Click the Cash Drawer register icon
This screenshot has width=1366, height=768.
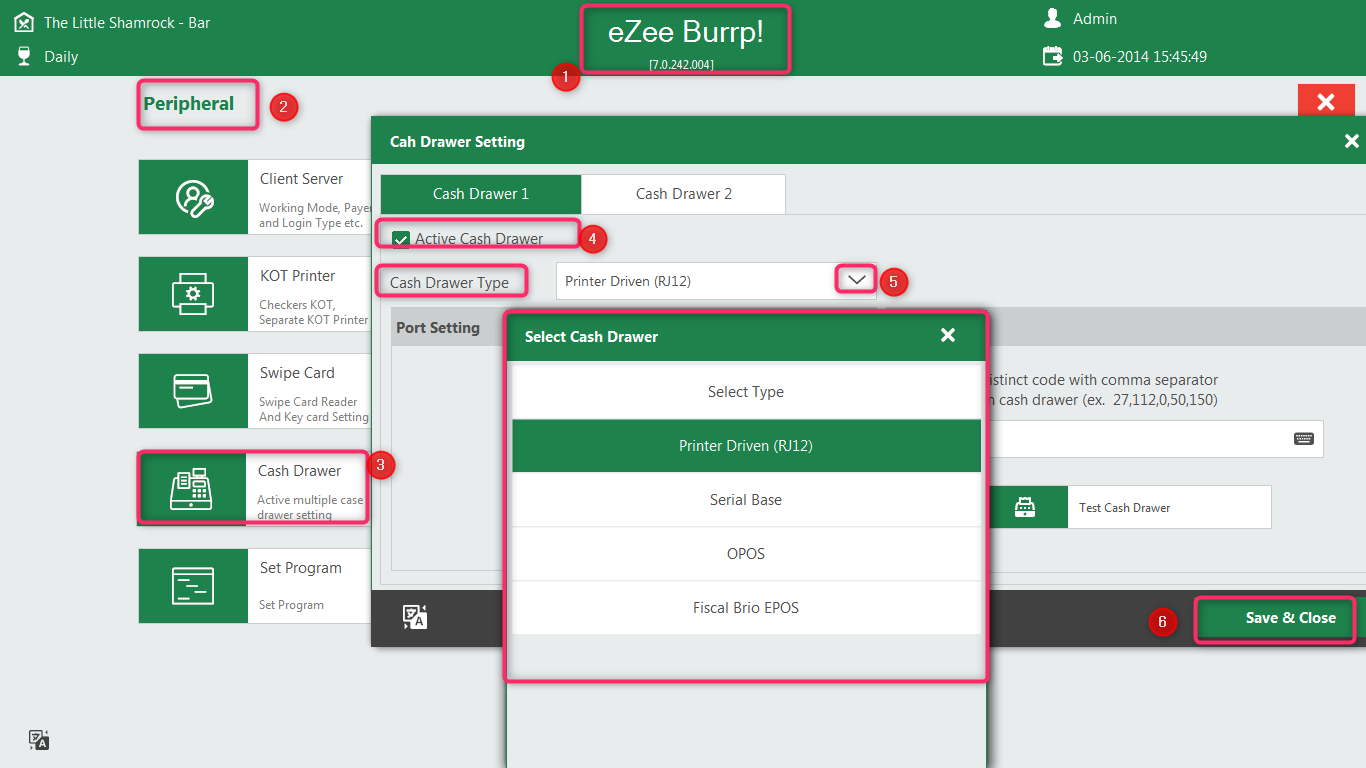point(193,488)
